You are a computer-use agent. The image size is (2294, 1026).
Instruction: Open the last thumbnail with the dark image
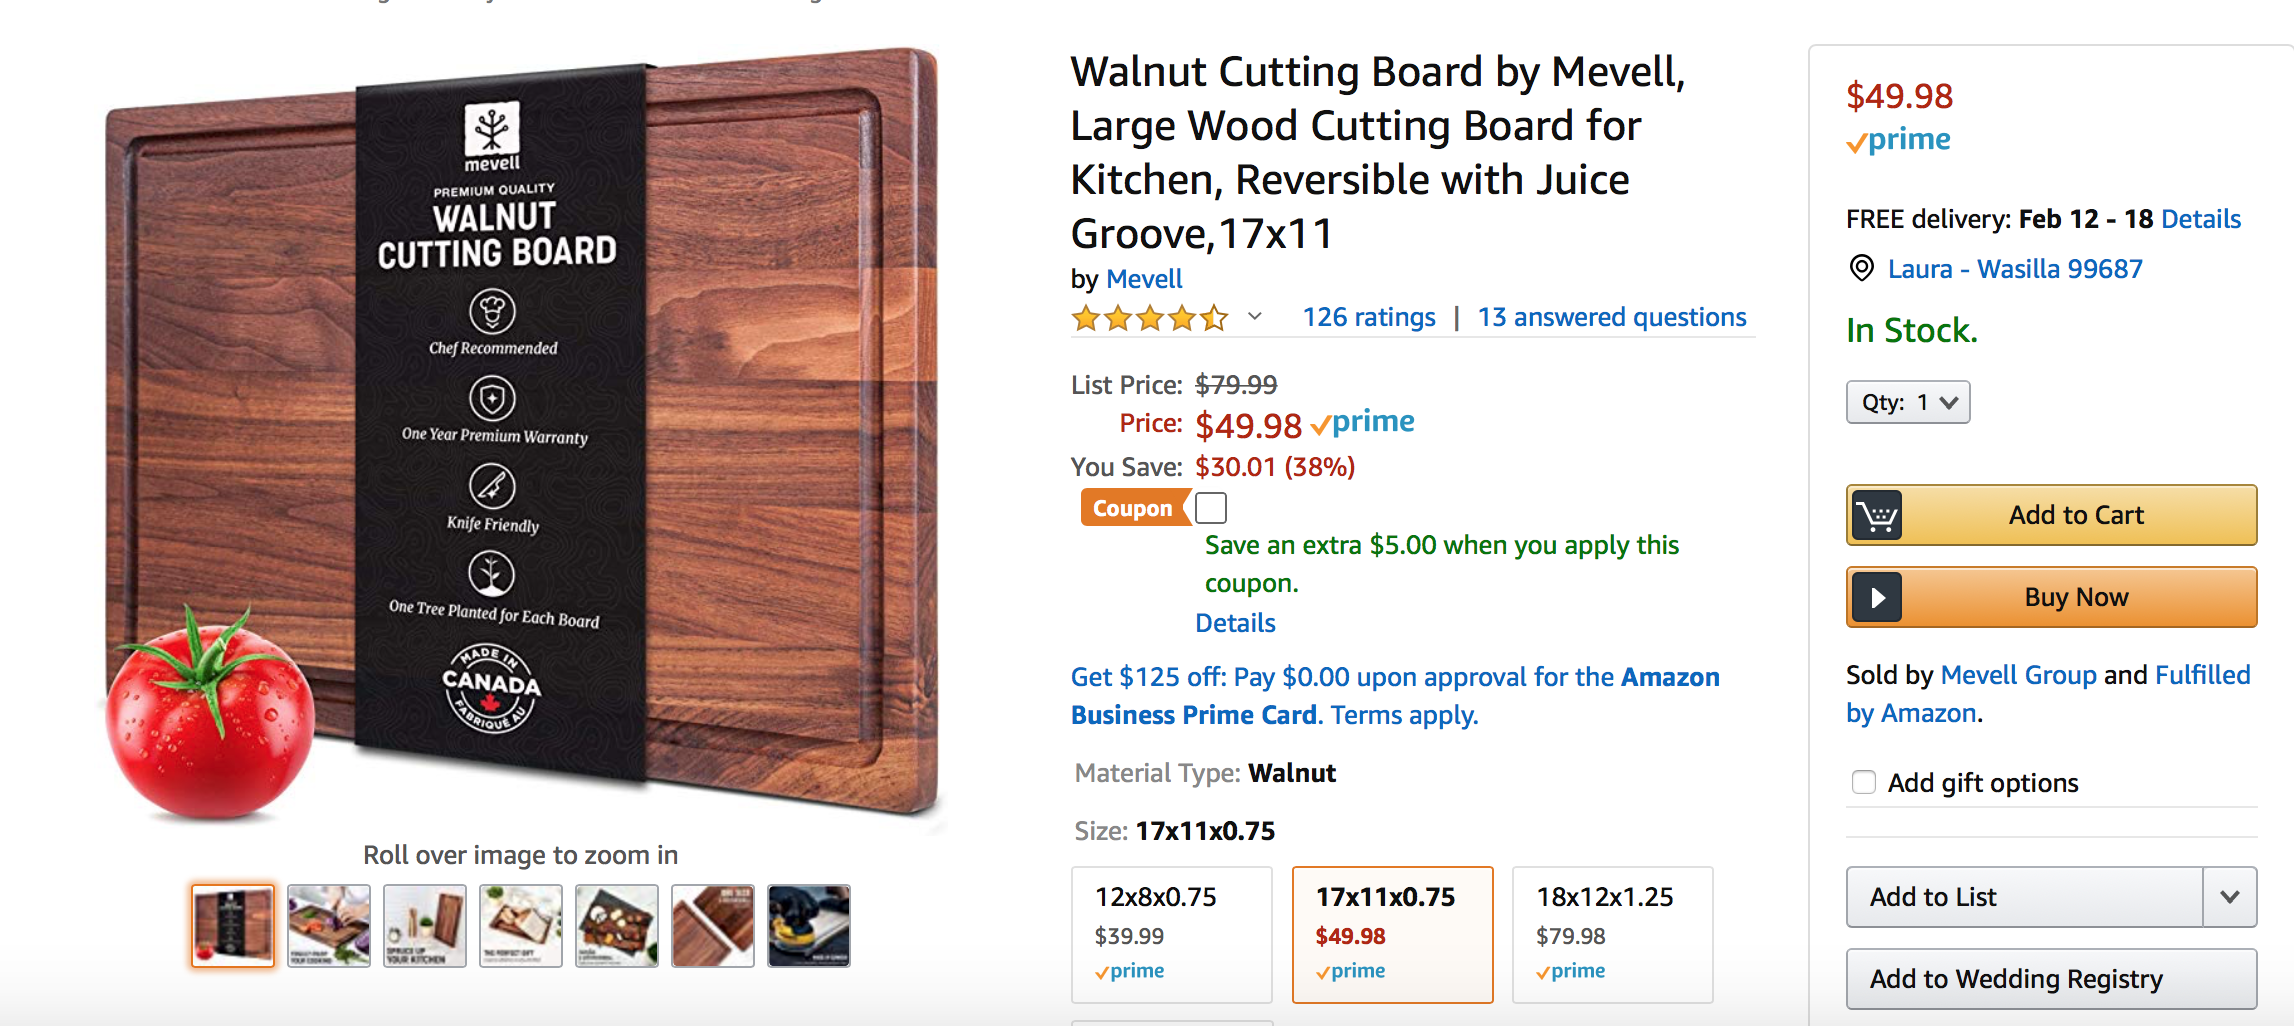[809, 926]
